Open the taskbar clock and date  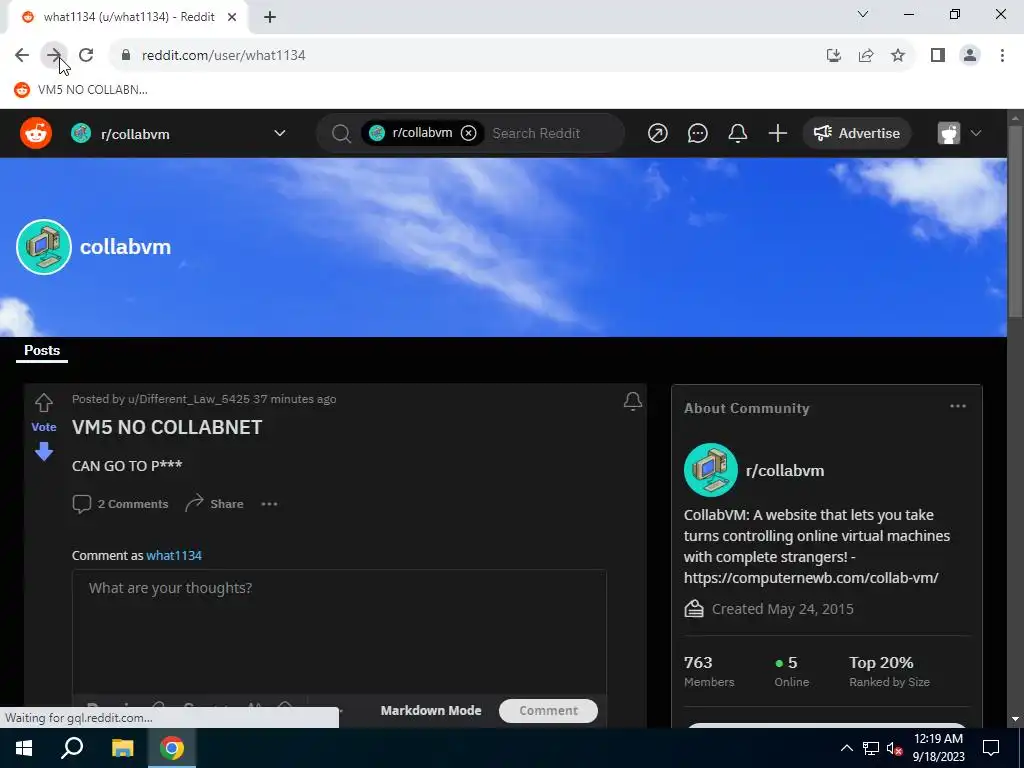[938, 748]
